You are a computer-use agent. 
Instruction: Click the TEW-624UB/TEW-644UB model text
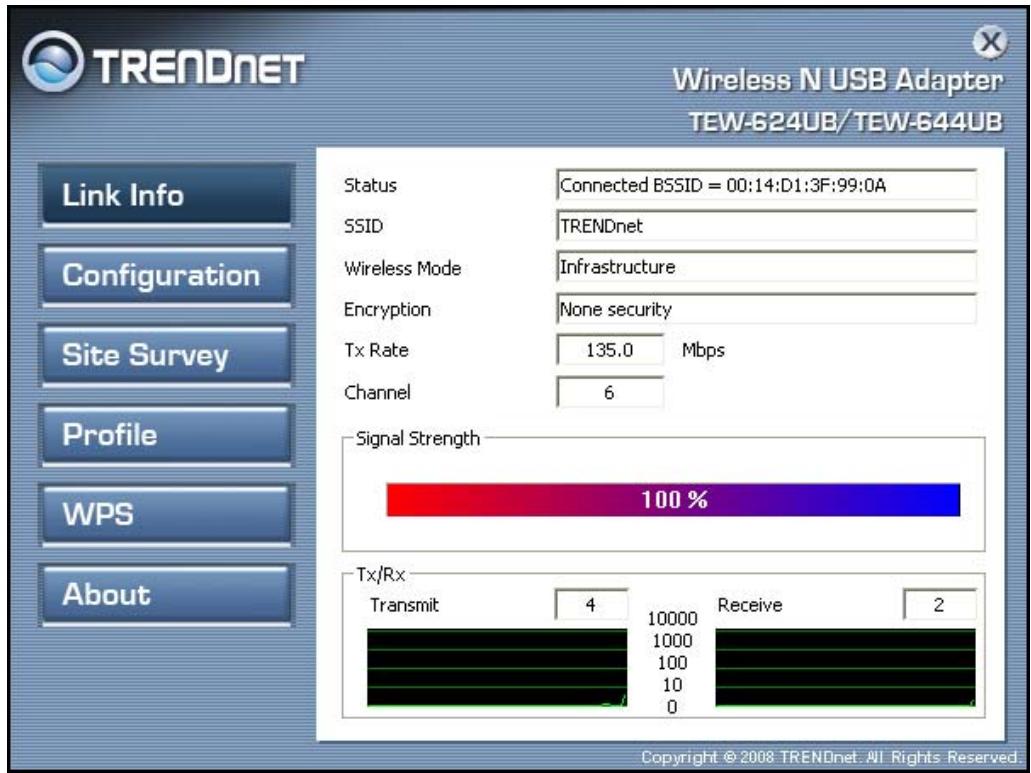click(x=846, y=122)
